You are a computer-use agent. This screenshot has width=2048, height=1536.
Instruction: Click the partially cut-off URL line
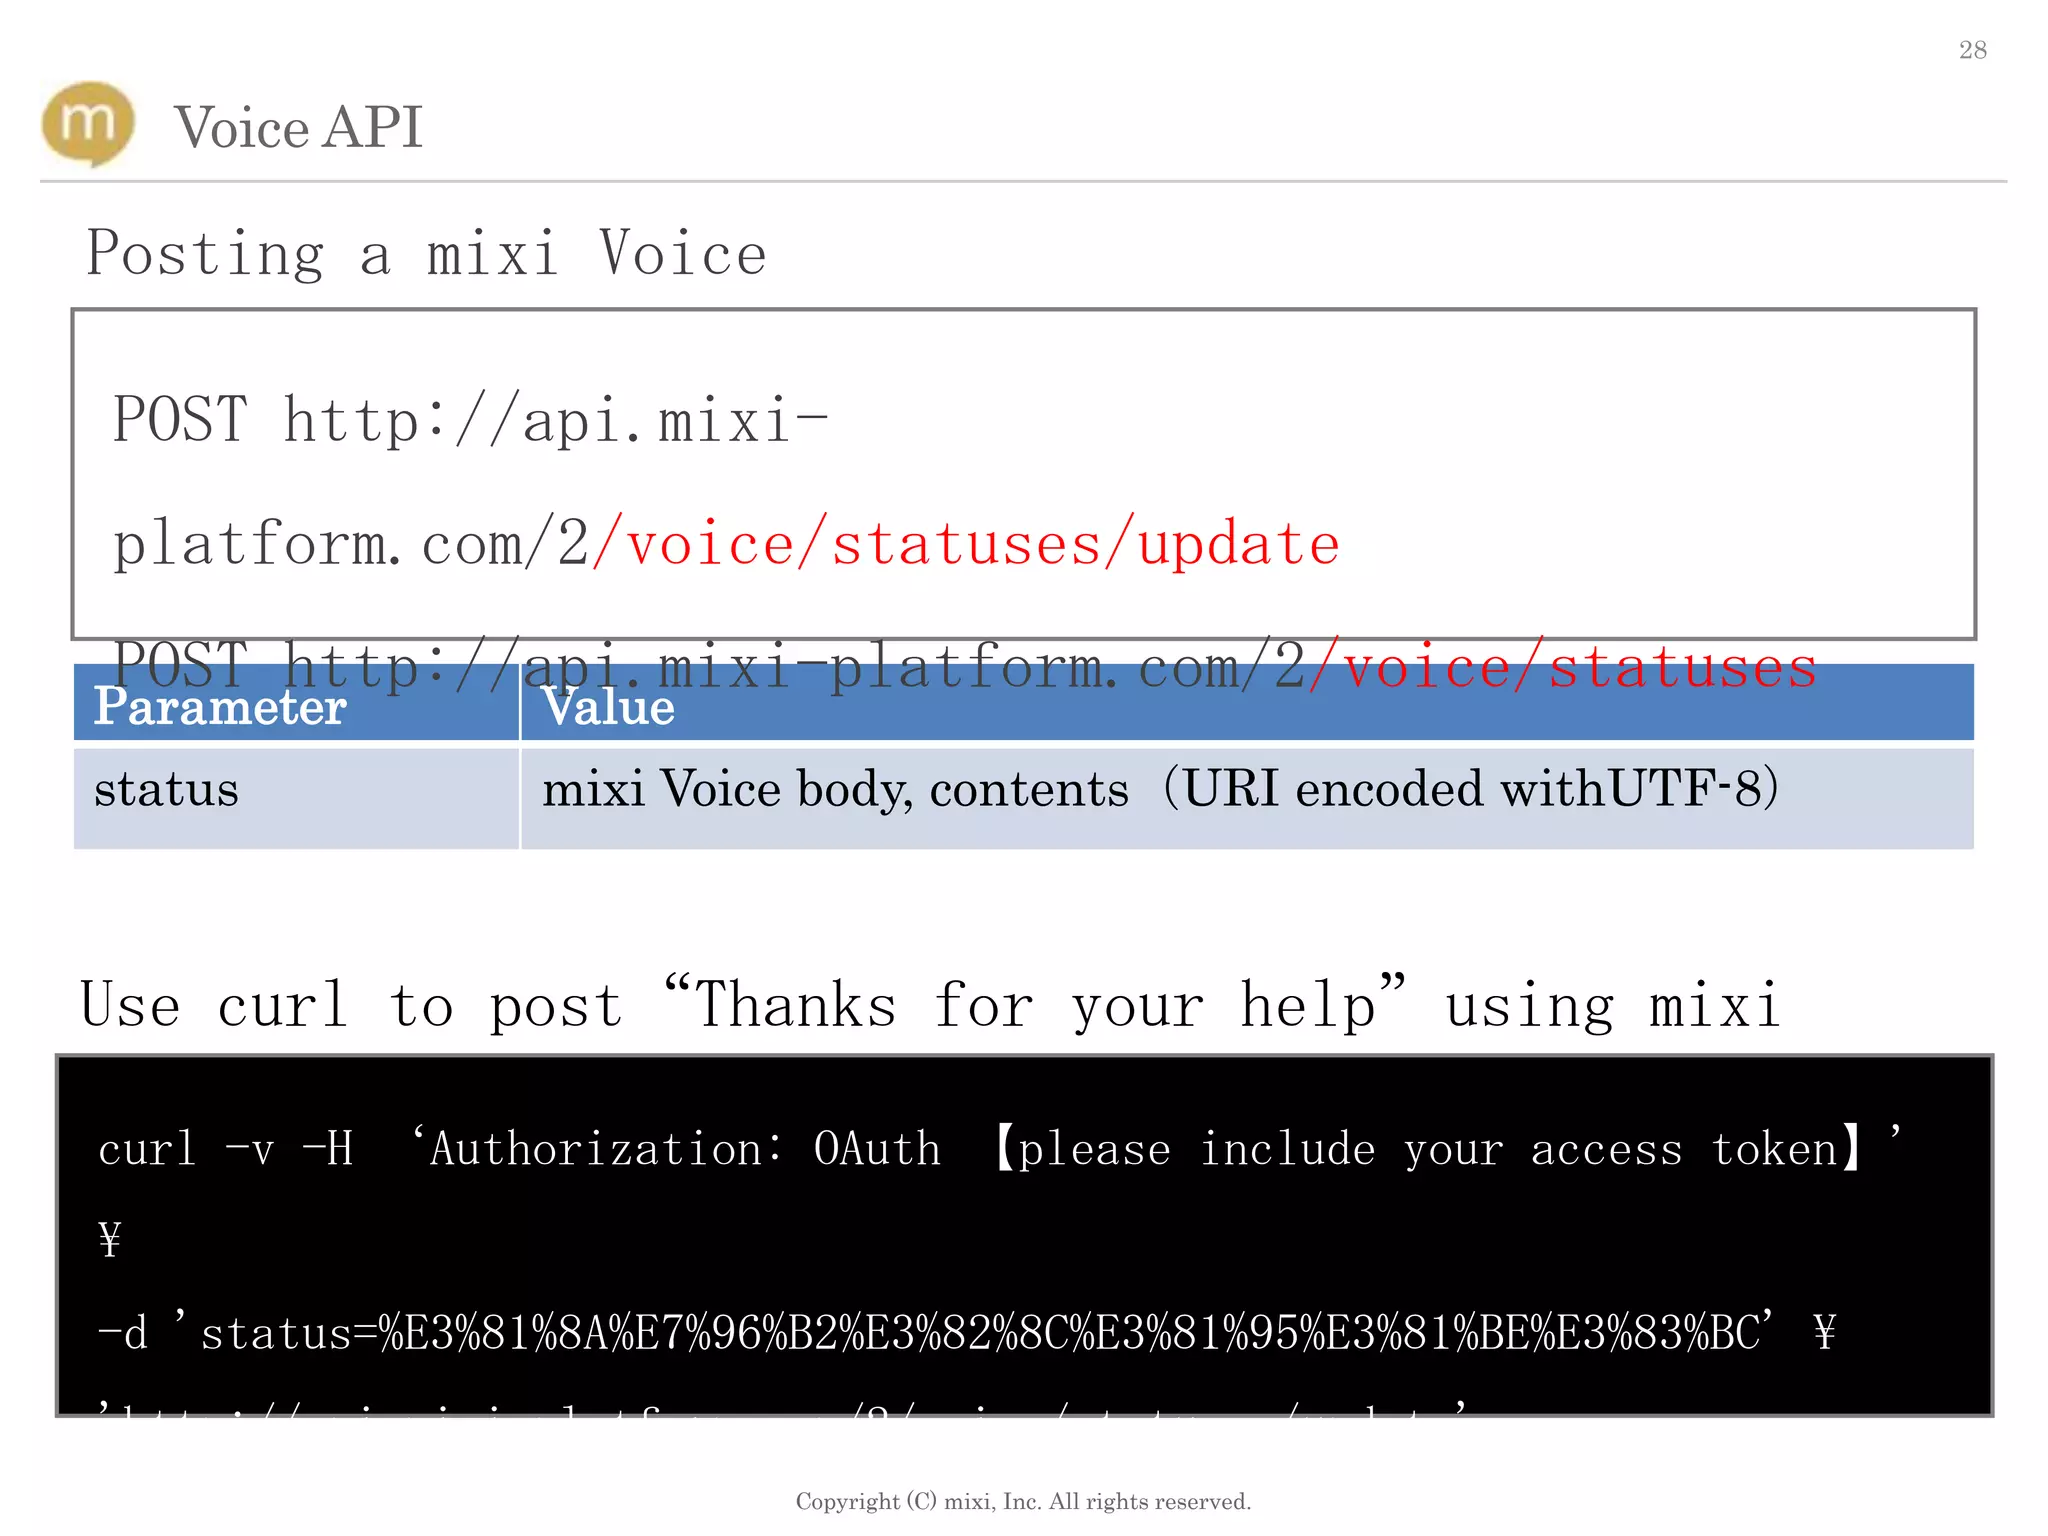[x=780, y=1407]
